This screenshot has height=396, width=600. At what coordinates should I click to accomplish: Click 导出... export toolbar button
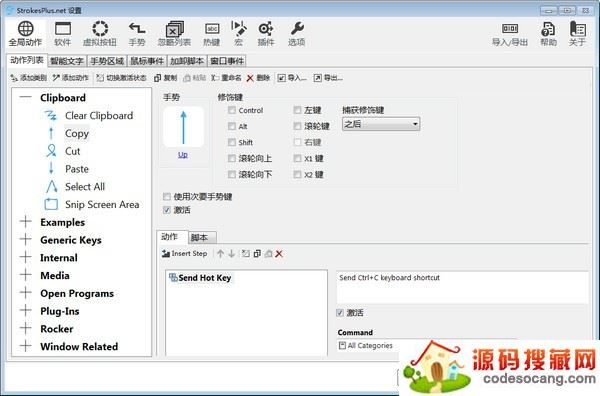click(328, 78)
